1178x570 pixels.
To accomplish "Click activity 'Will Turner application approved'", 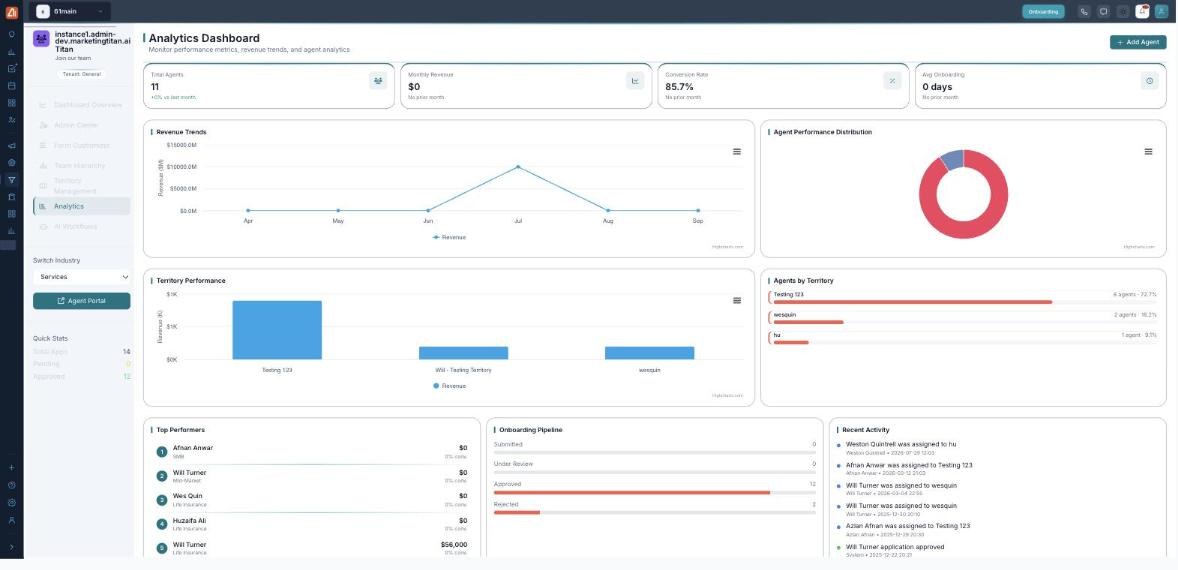I will [895, 547].
